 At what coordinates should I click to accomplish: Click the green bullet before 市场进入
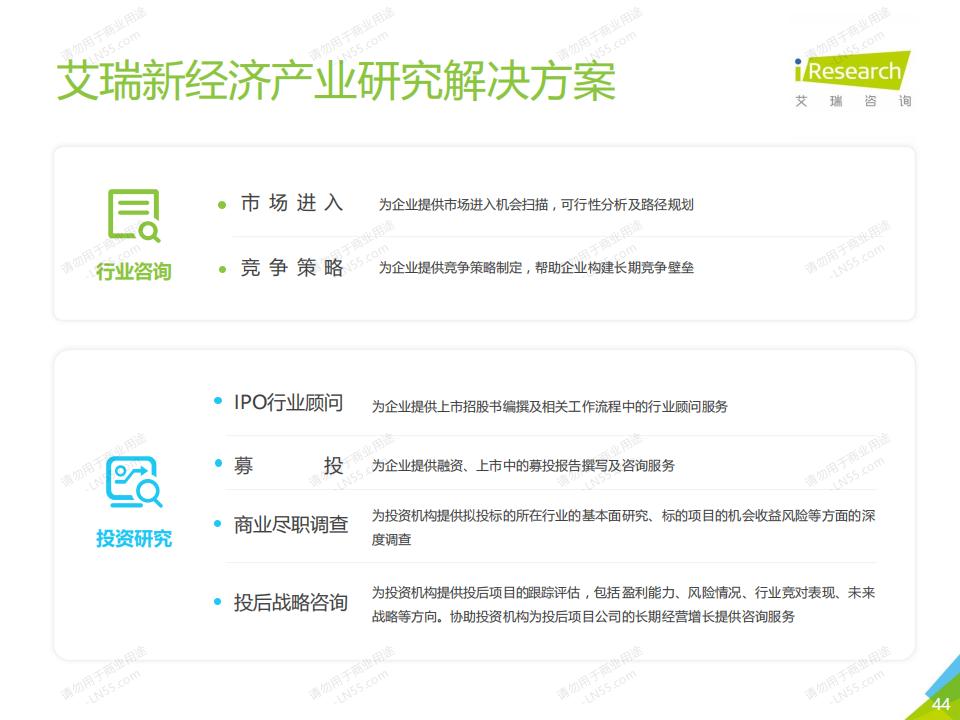(x=222, y=205)
